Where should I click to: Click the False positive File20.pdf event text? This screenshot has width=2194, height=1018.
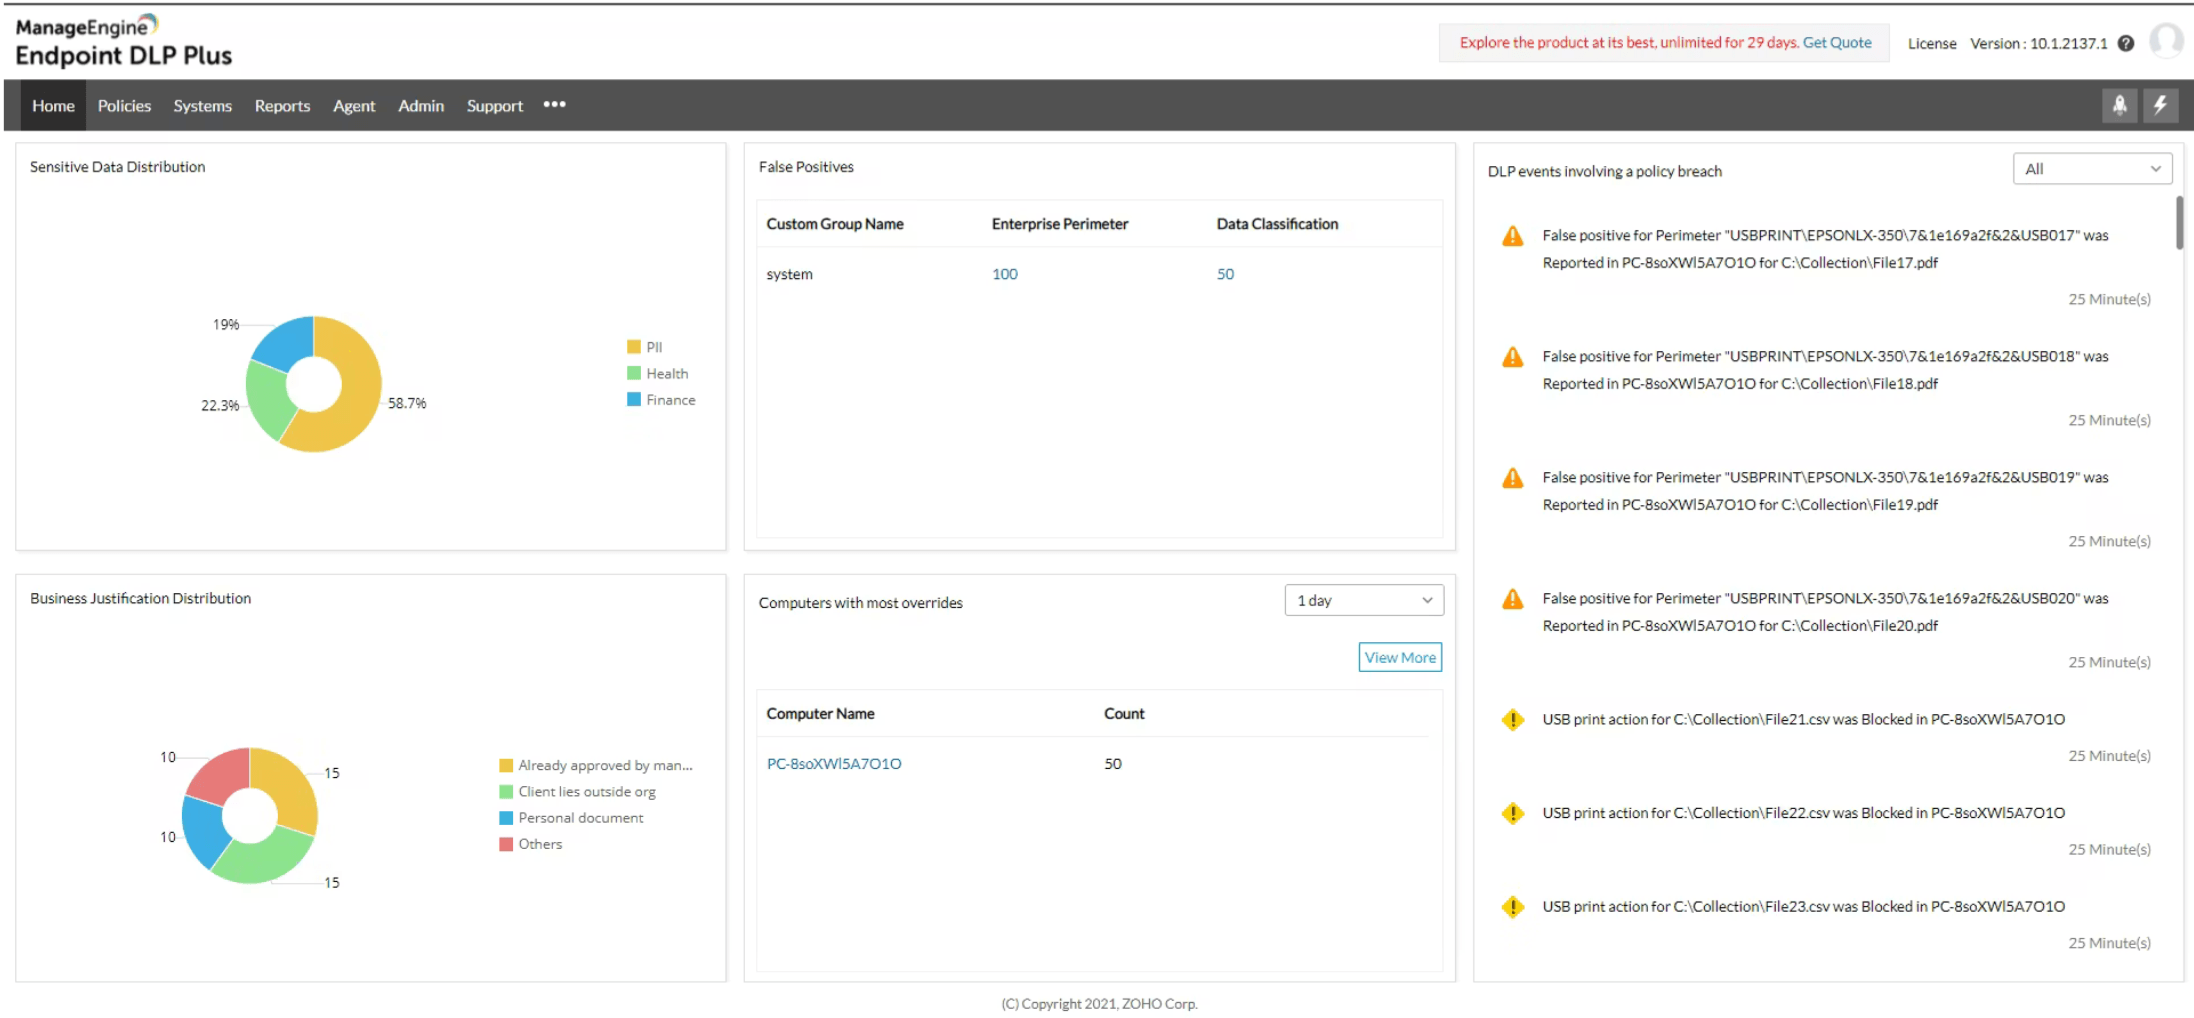tap(1825, 612)
